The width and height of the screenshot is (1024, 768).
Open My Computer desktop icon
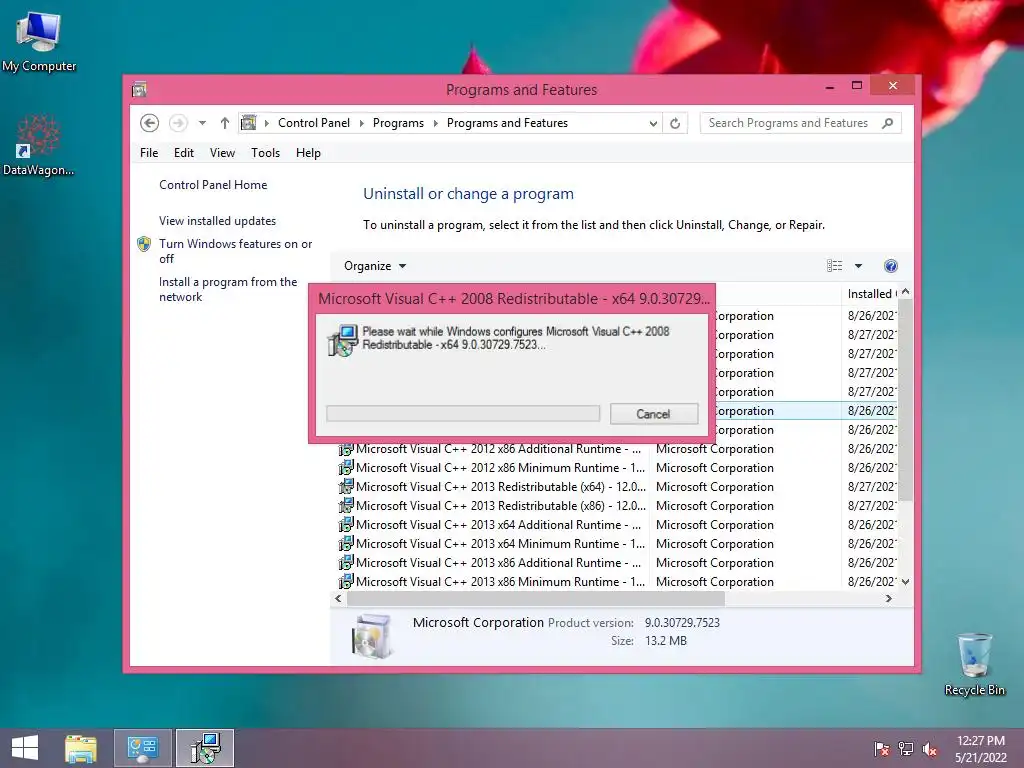[39, 42]
